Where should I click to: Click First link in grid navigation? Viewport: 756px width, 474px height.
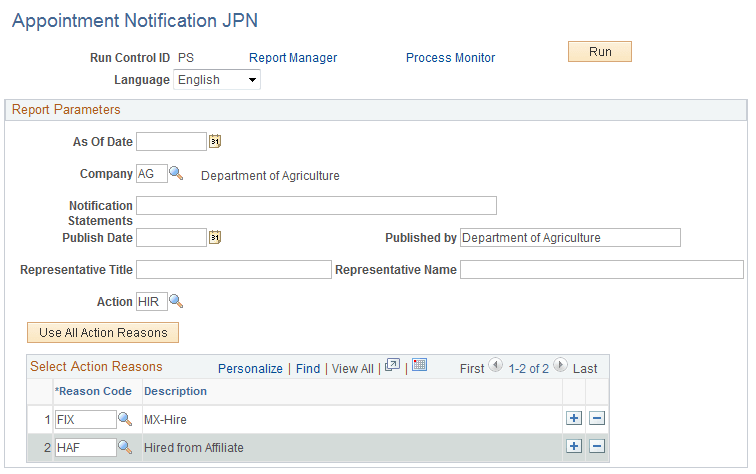(472, 369)
